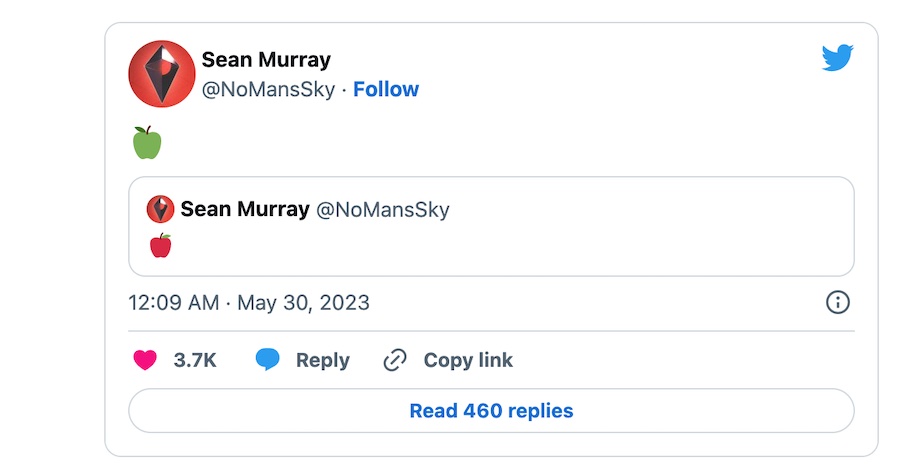Click Sean Murray's large profile avatar

[x=162, y=73]
